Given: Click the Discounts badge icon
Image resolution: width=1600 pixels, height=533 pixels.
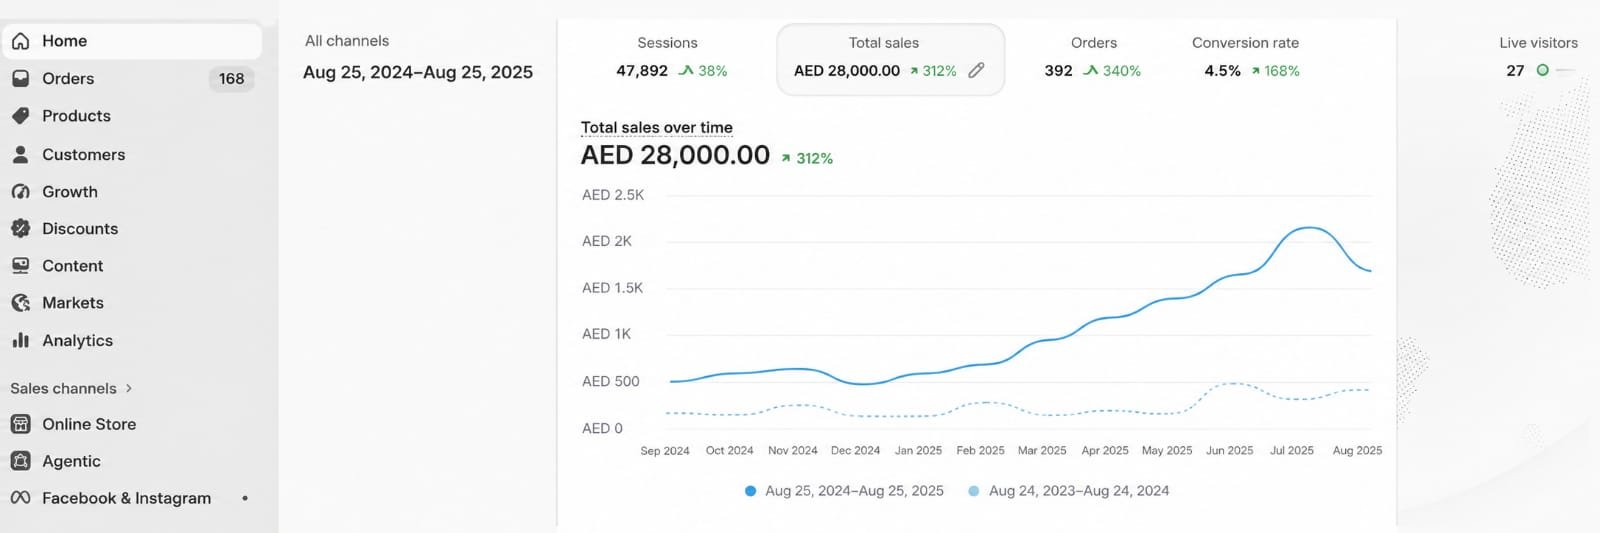Looking at the screenshot, I should point(20,228).
